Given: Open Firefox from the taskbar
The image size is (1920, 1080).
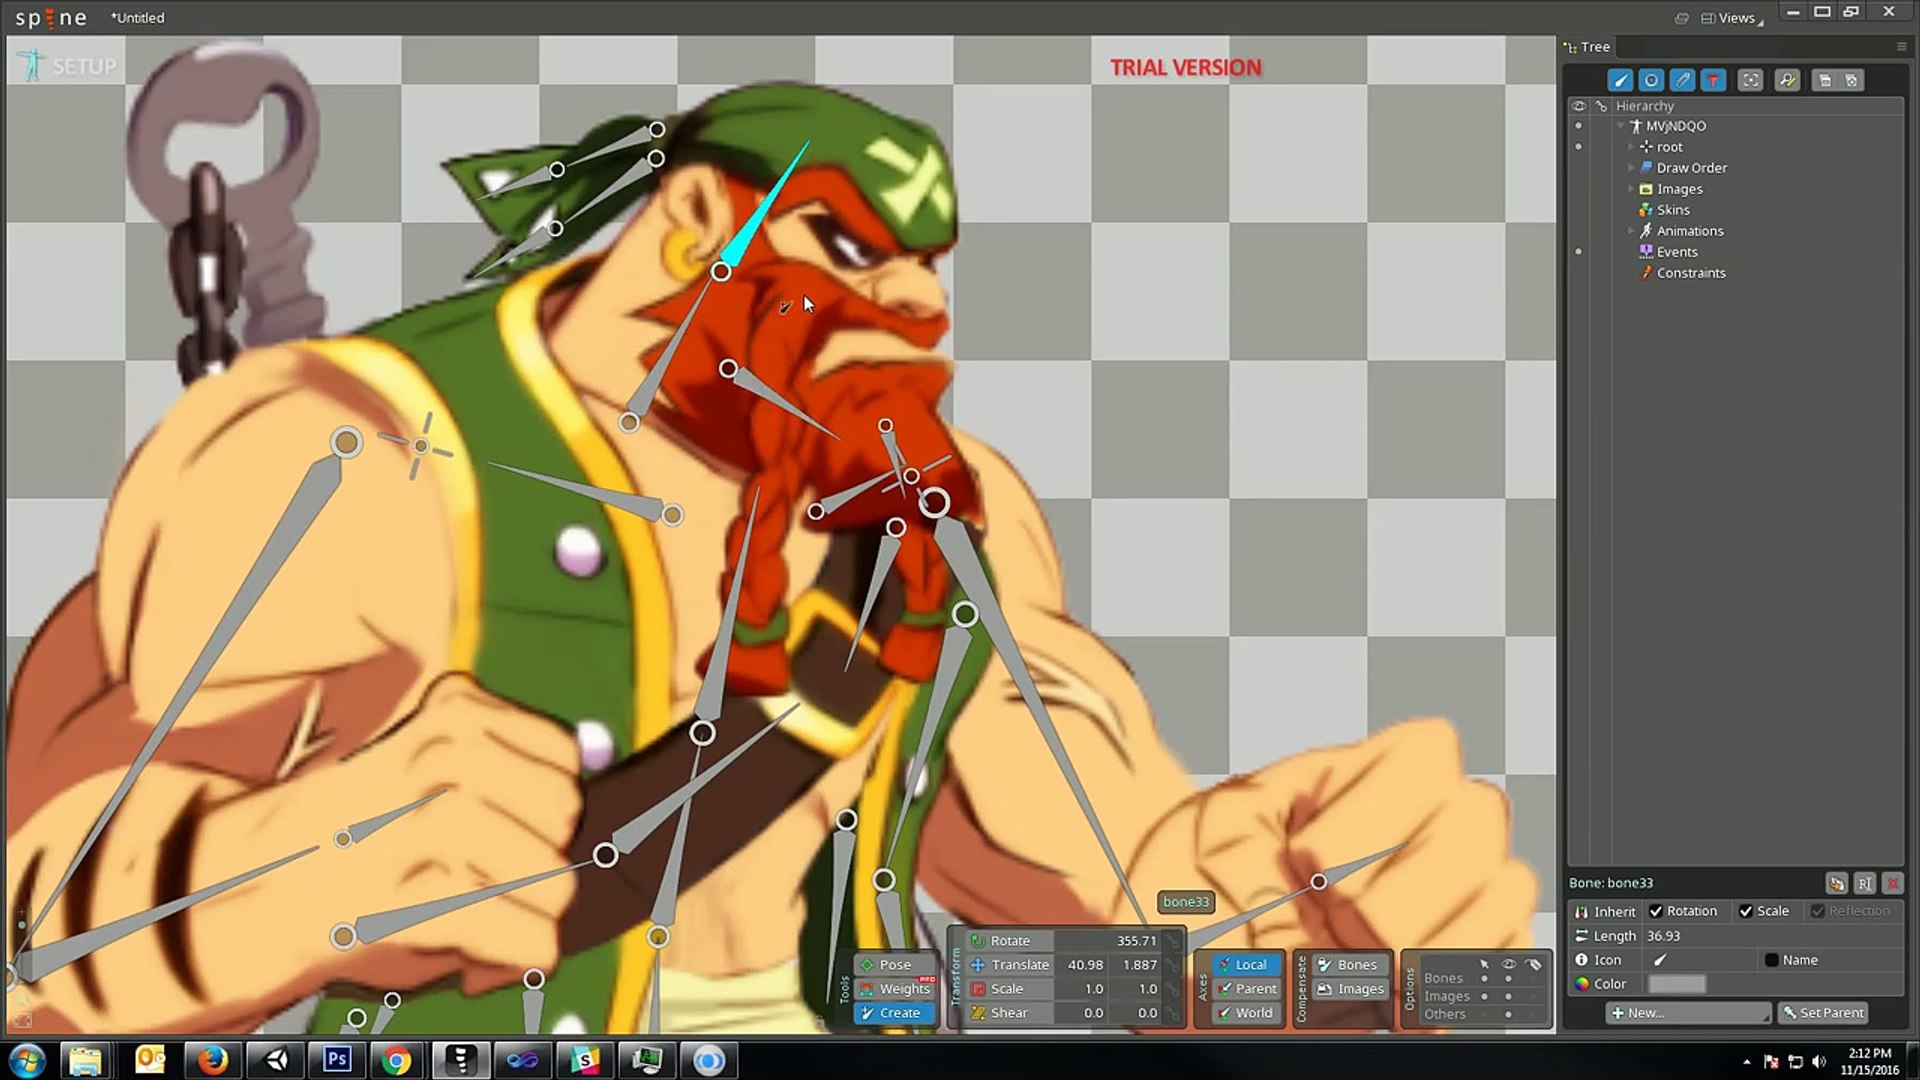Looking at the screenshot, I should pyautogui.click(x=212, y=1060).
